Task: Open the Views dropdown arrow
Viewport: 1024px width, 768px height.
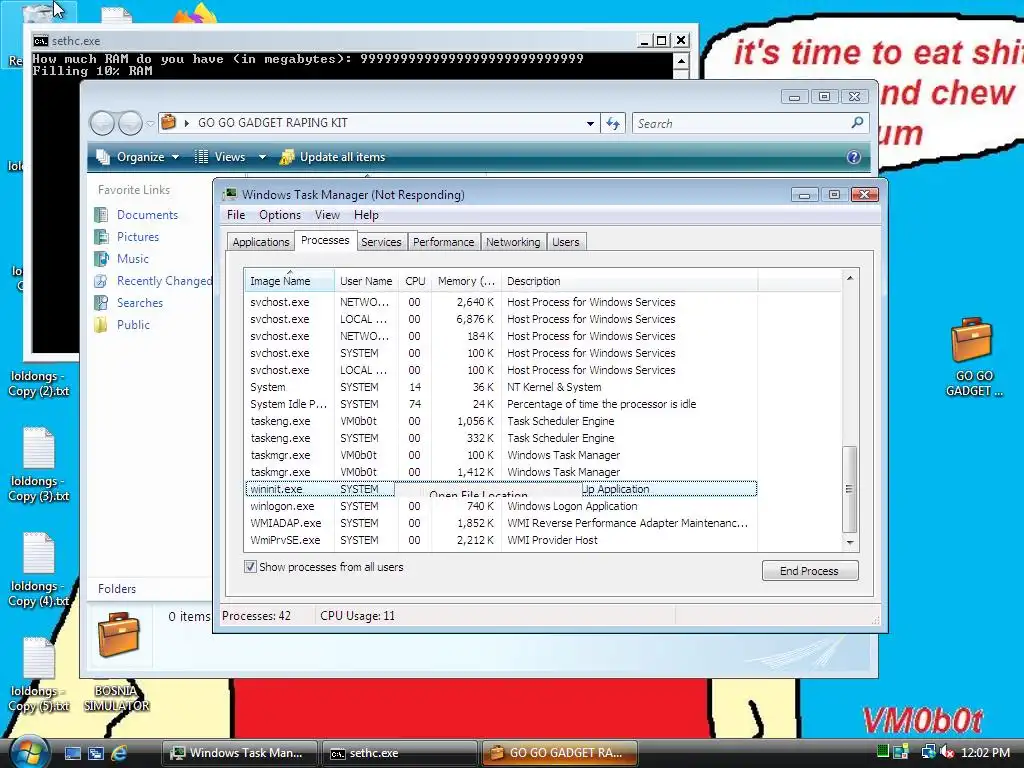Action: tap(262, 157)
